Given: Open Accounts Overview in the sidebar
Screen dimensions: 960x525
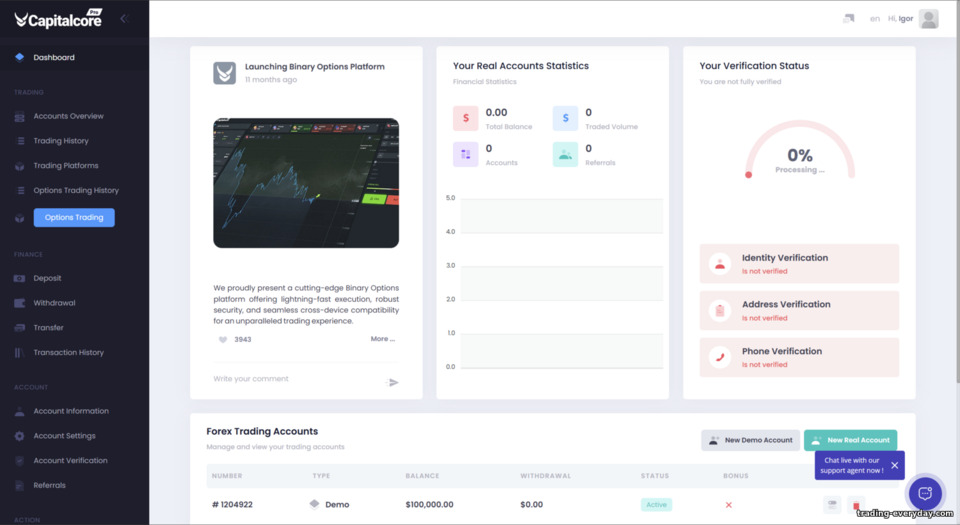Looking at the screenshot, I should coord(68,116).
